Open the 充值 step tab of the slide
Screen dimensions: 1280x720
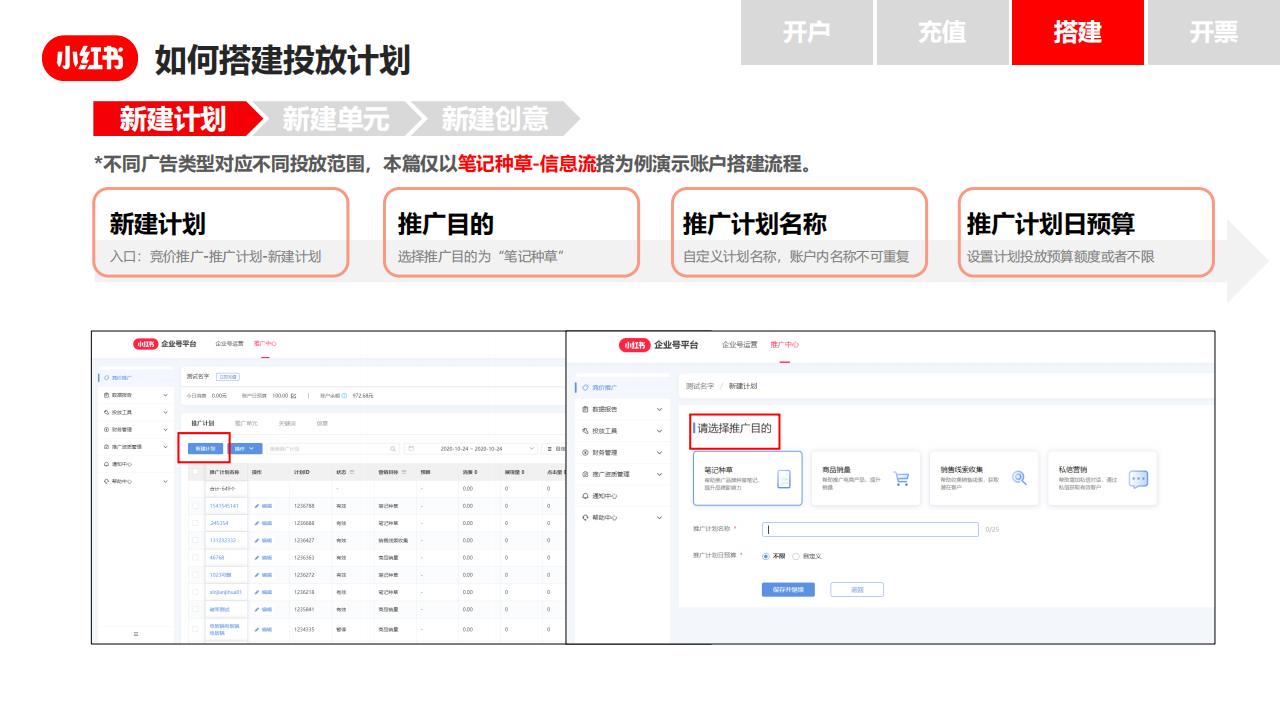(x=943, y=32)
